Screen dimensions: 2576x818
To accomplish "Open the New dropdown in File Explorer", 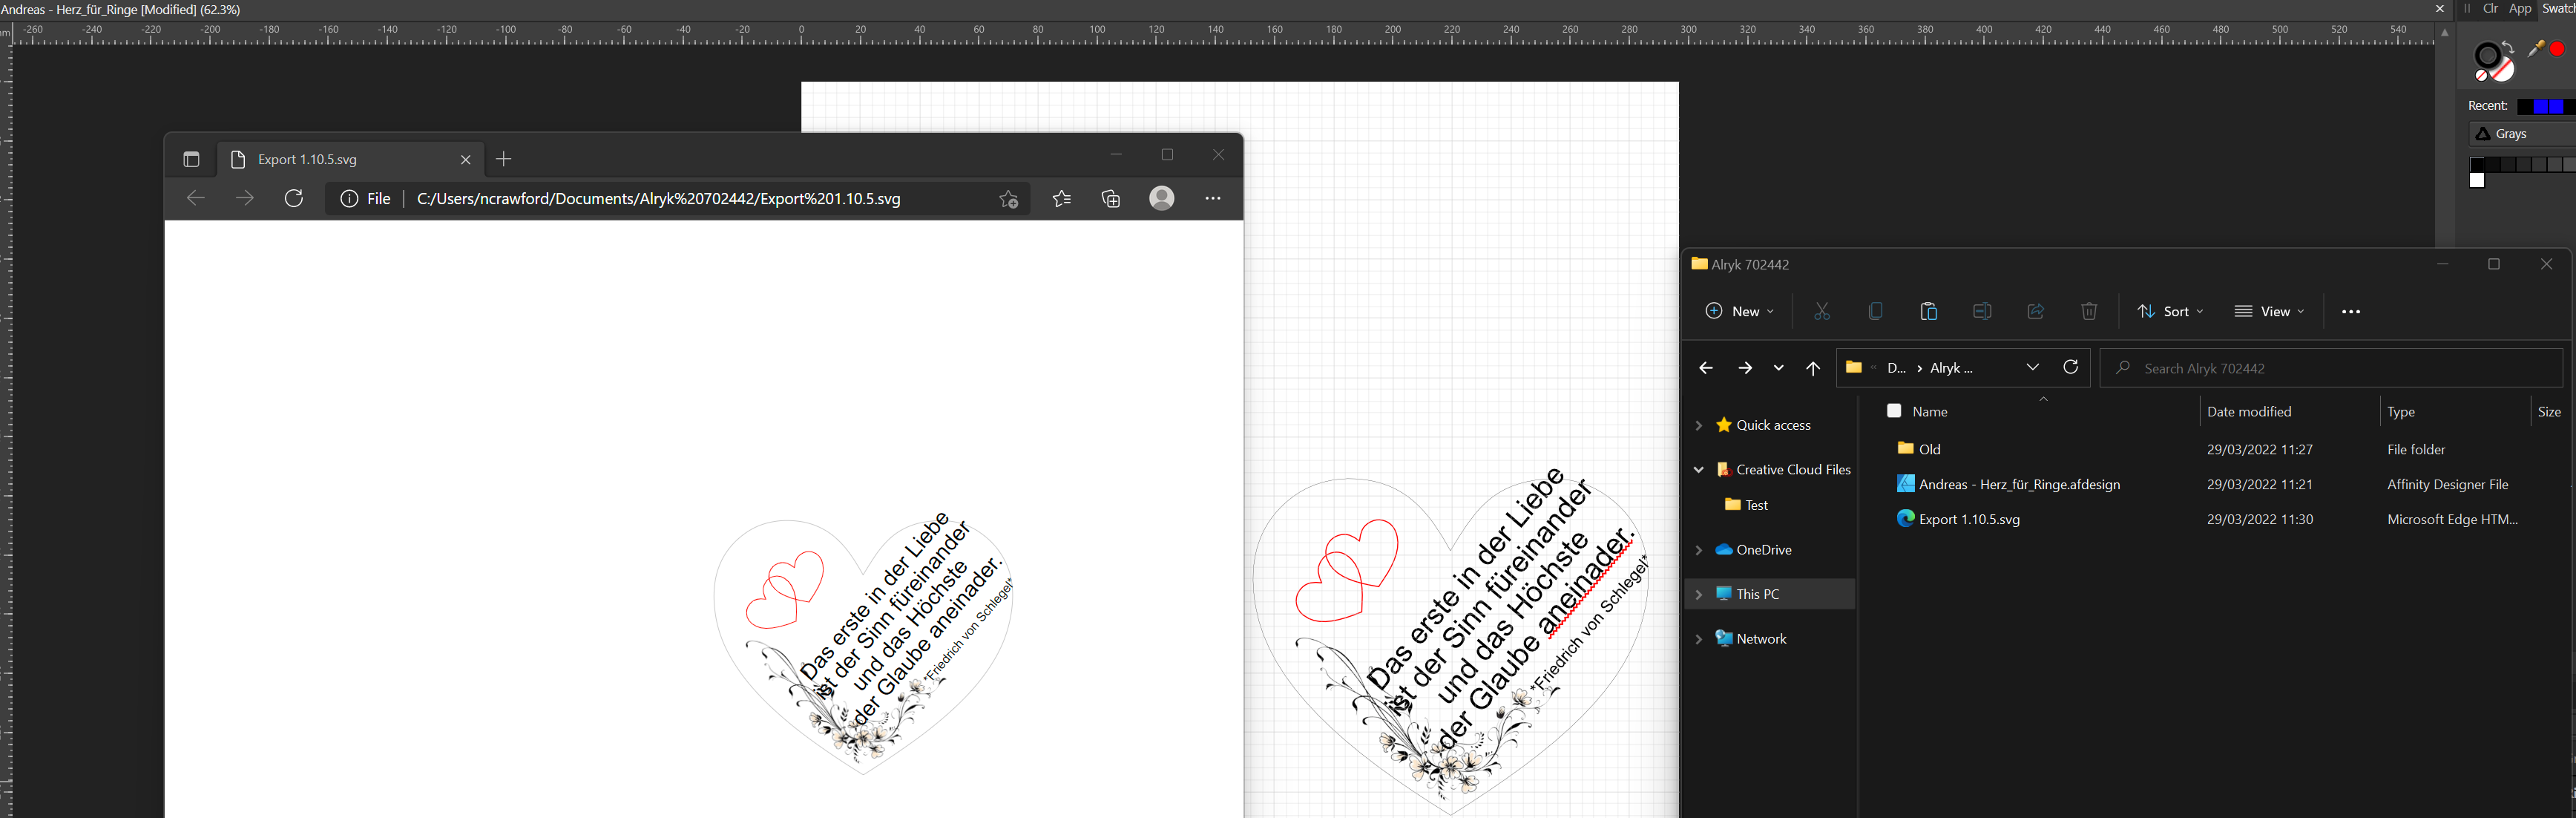I will 1739,311.
